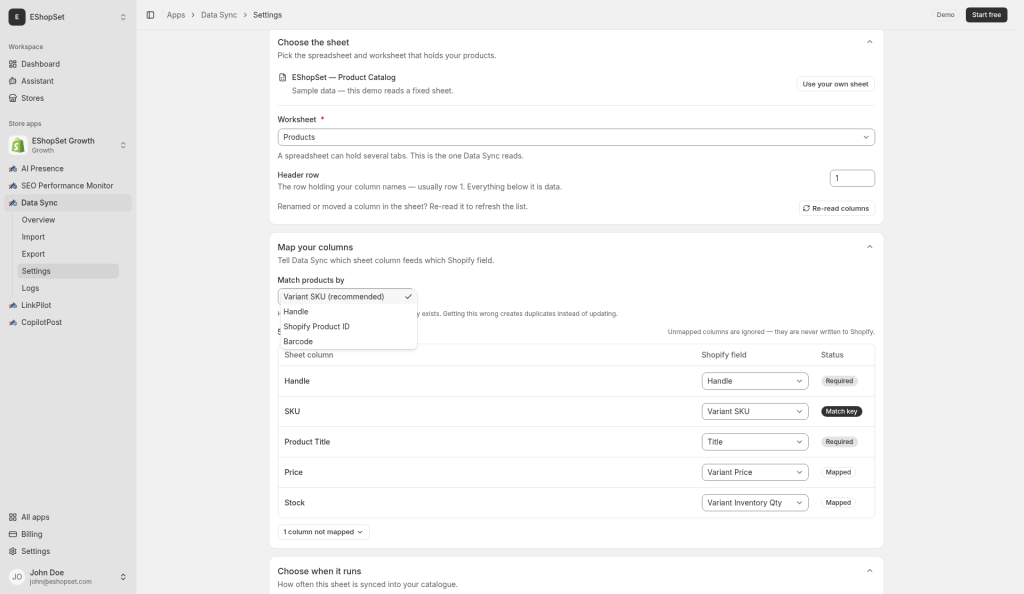Screen dimensions: 1024x594
Task: Collapse the Choose the sheet section
Action: coord(869,42)
